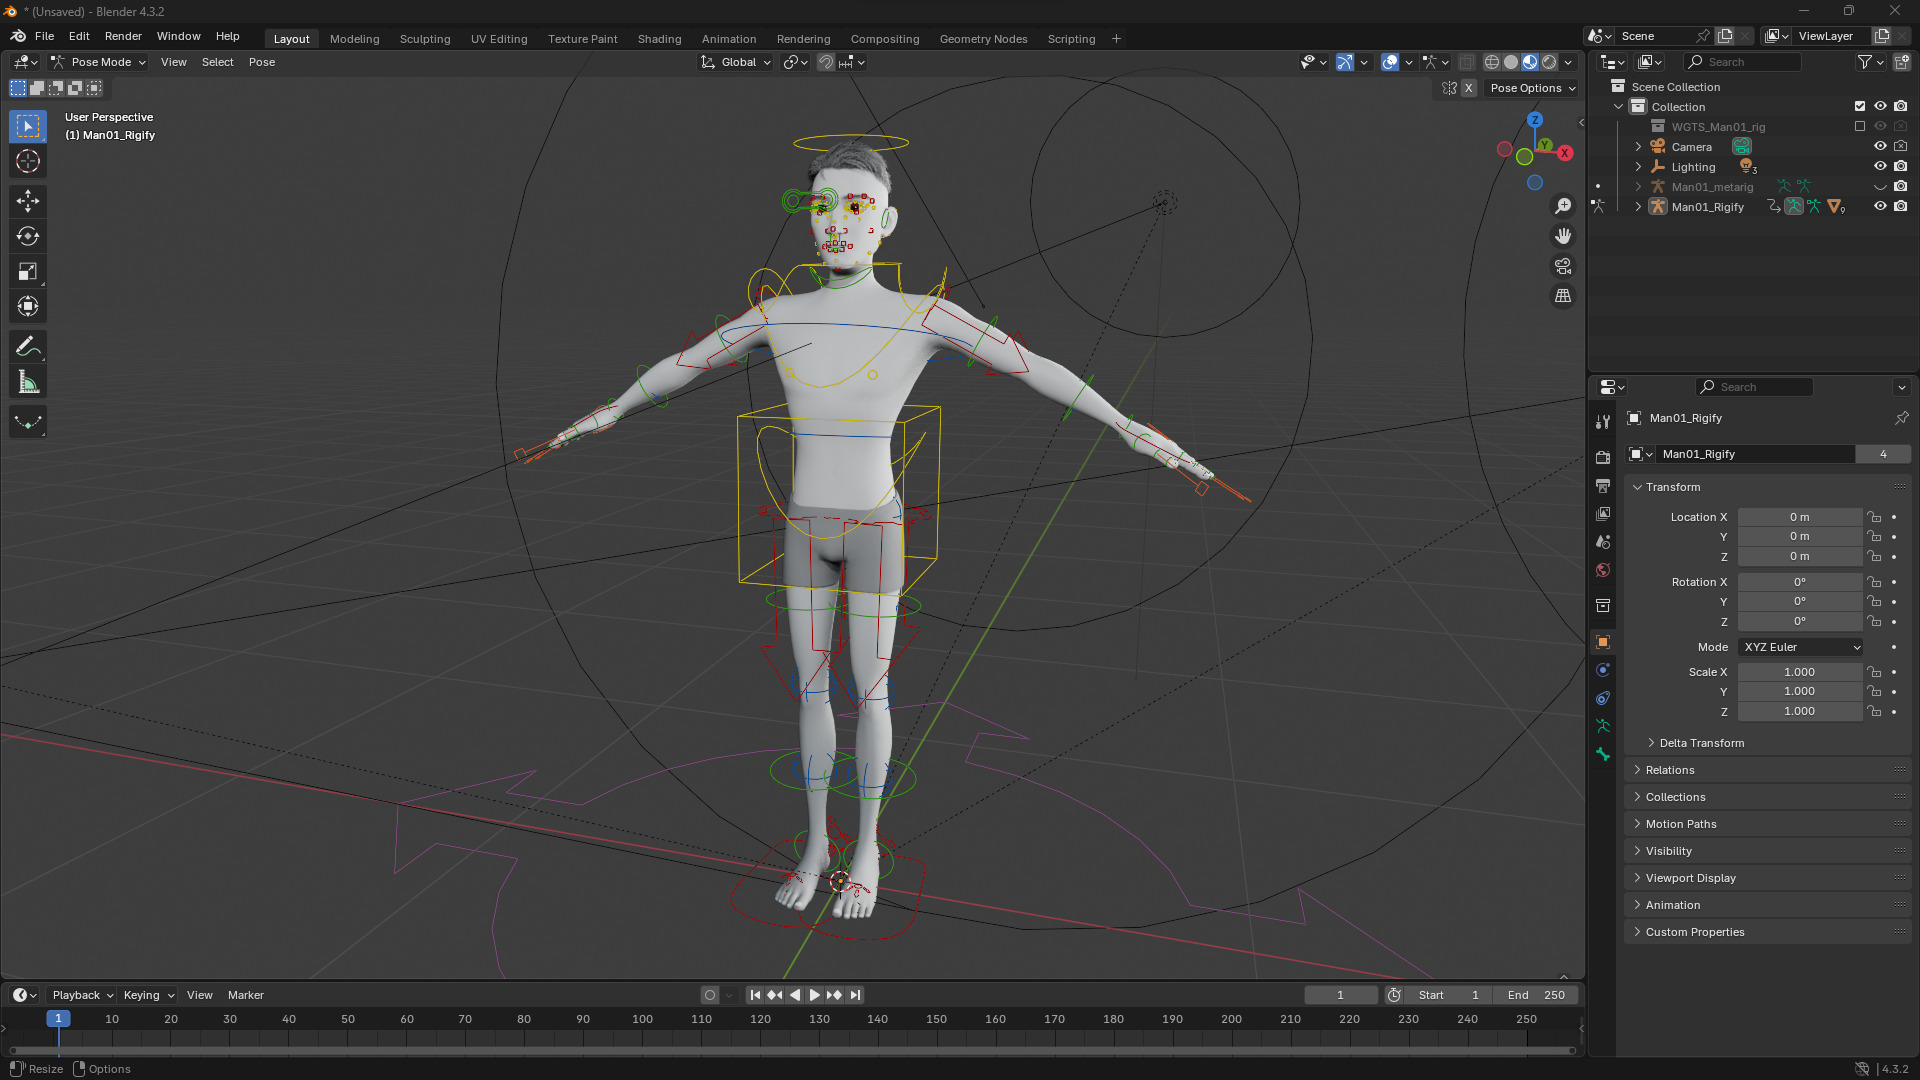Viewport: 1920px width, 1080px height.
Task: Switch to rendered viewport shading
Action: (1549, 62)
